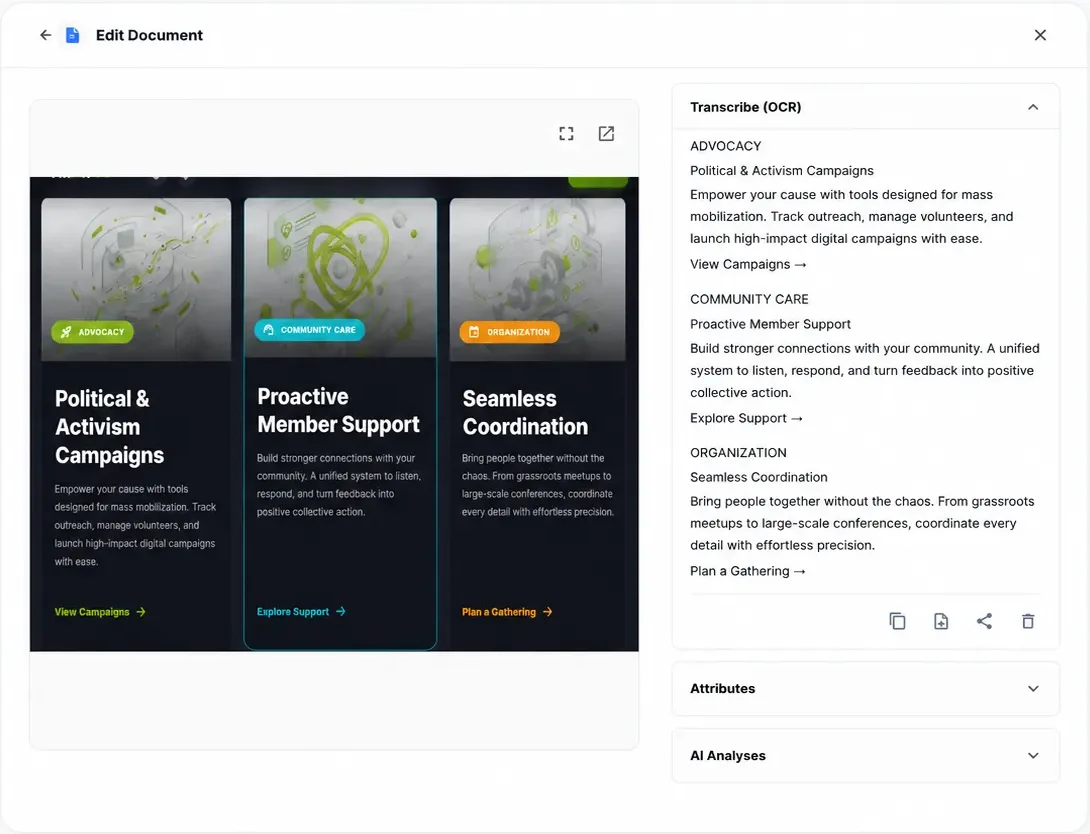The image size is (1090, 834).
Task: Click the 'Empower your cause' transcription paragraph
Action: point(852,216)
